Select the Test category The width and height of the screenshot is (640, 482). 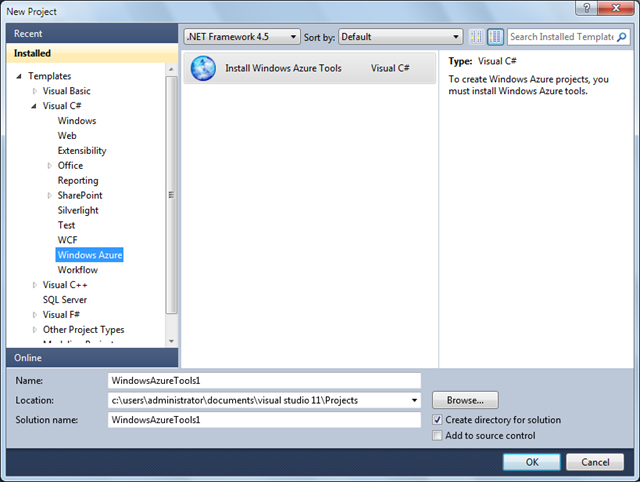[x=66, y=225]
